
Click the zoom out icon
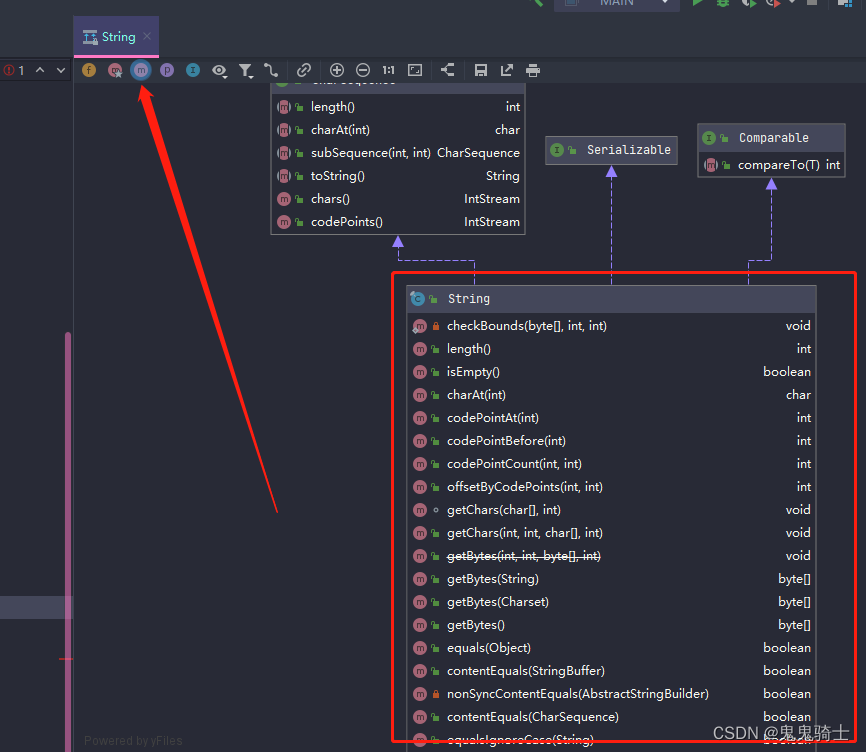tap(363, 70)
